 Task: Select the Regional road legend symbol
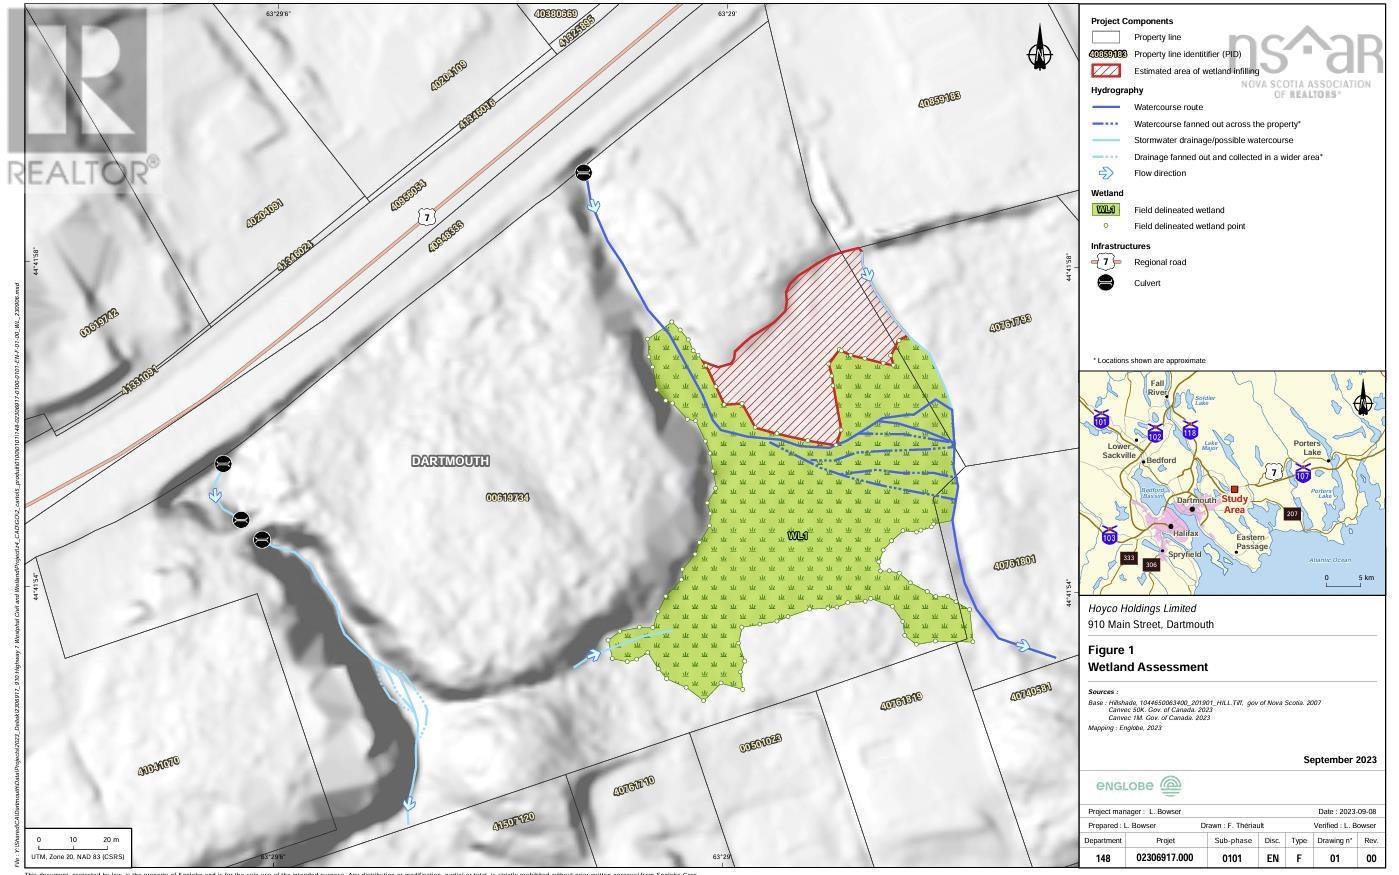tap(1104, 262)
